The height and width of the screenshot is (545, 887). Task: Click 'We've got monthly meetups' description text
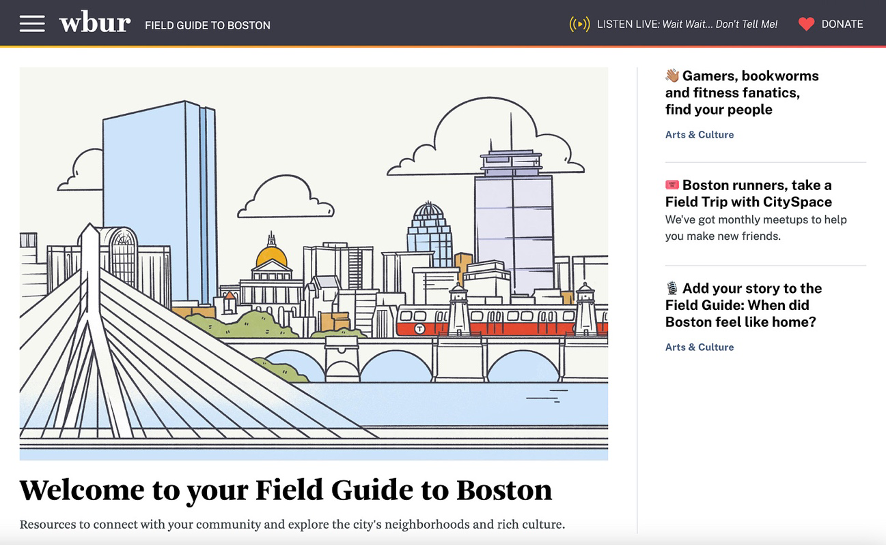pos(756,228)
